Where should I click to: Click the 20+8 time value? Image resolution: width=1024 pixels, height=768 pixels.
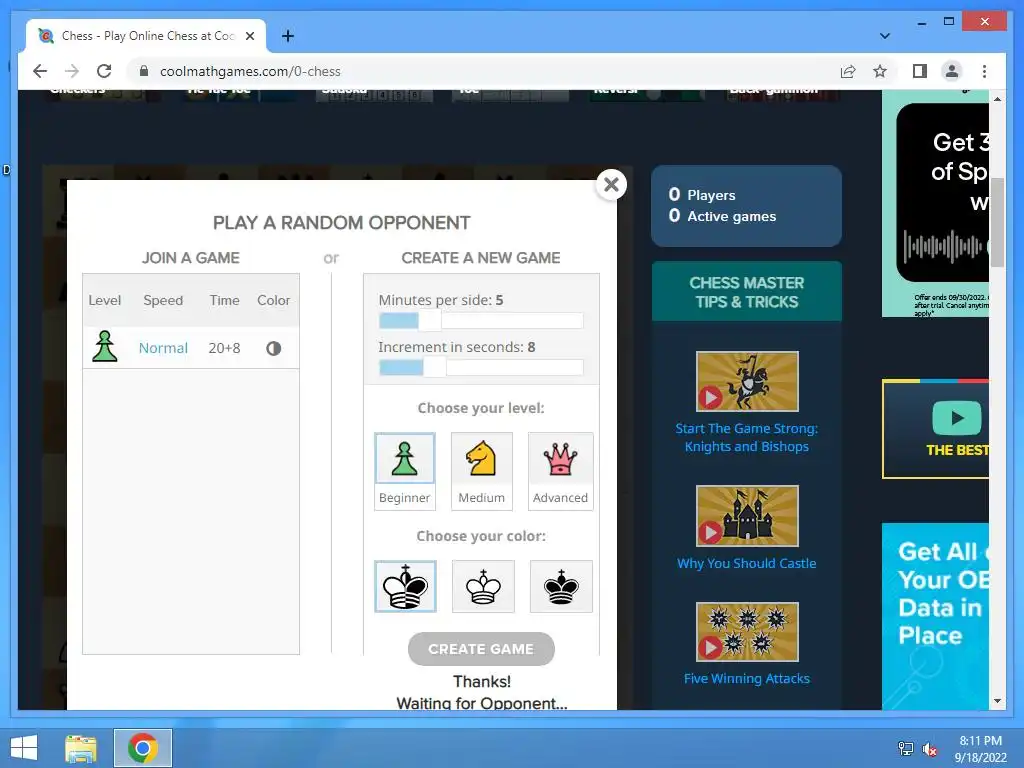(x=224, y=348)
